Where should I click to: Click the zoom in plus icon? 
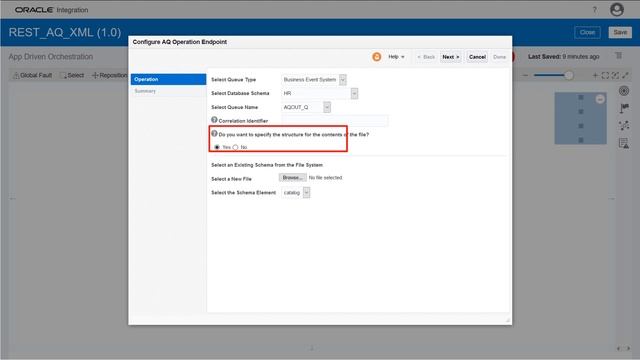point(595,75)
